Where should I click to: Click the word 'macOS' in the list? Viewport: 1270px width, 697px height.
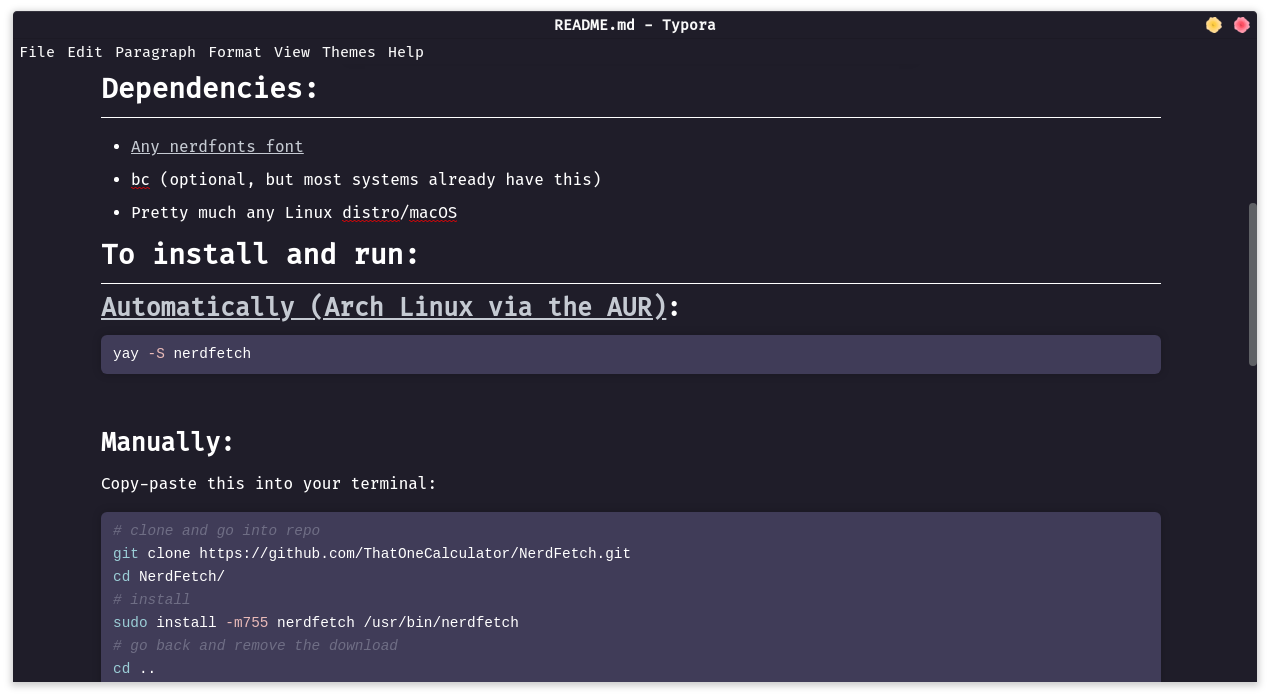[433, 213]
